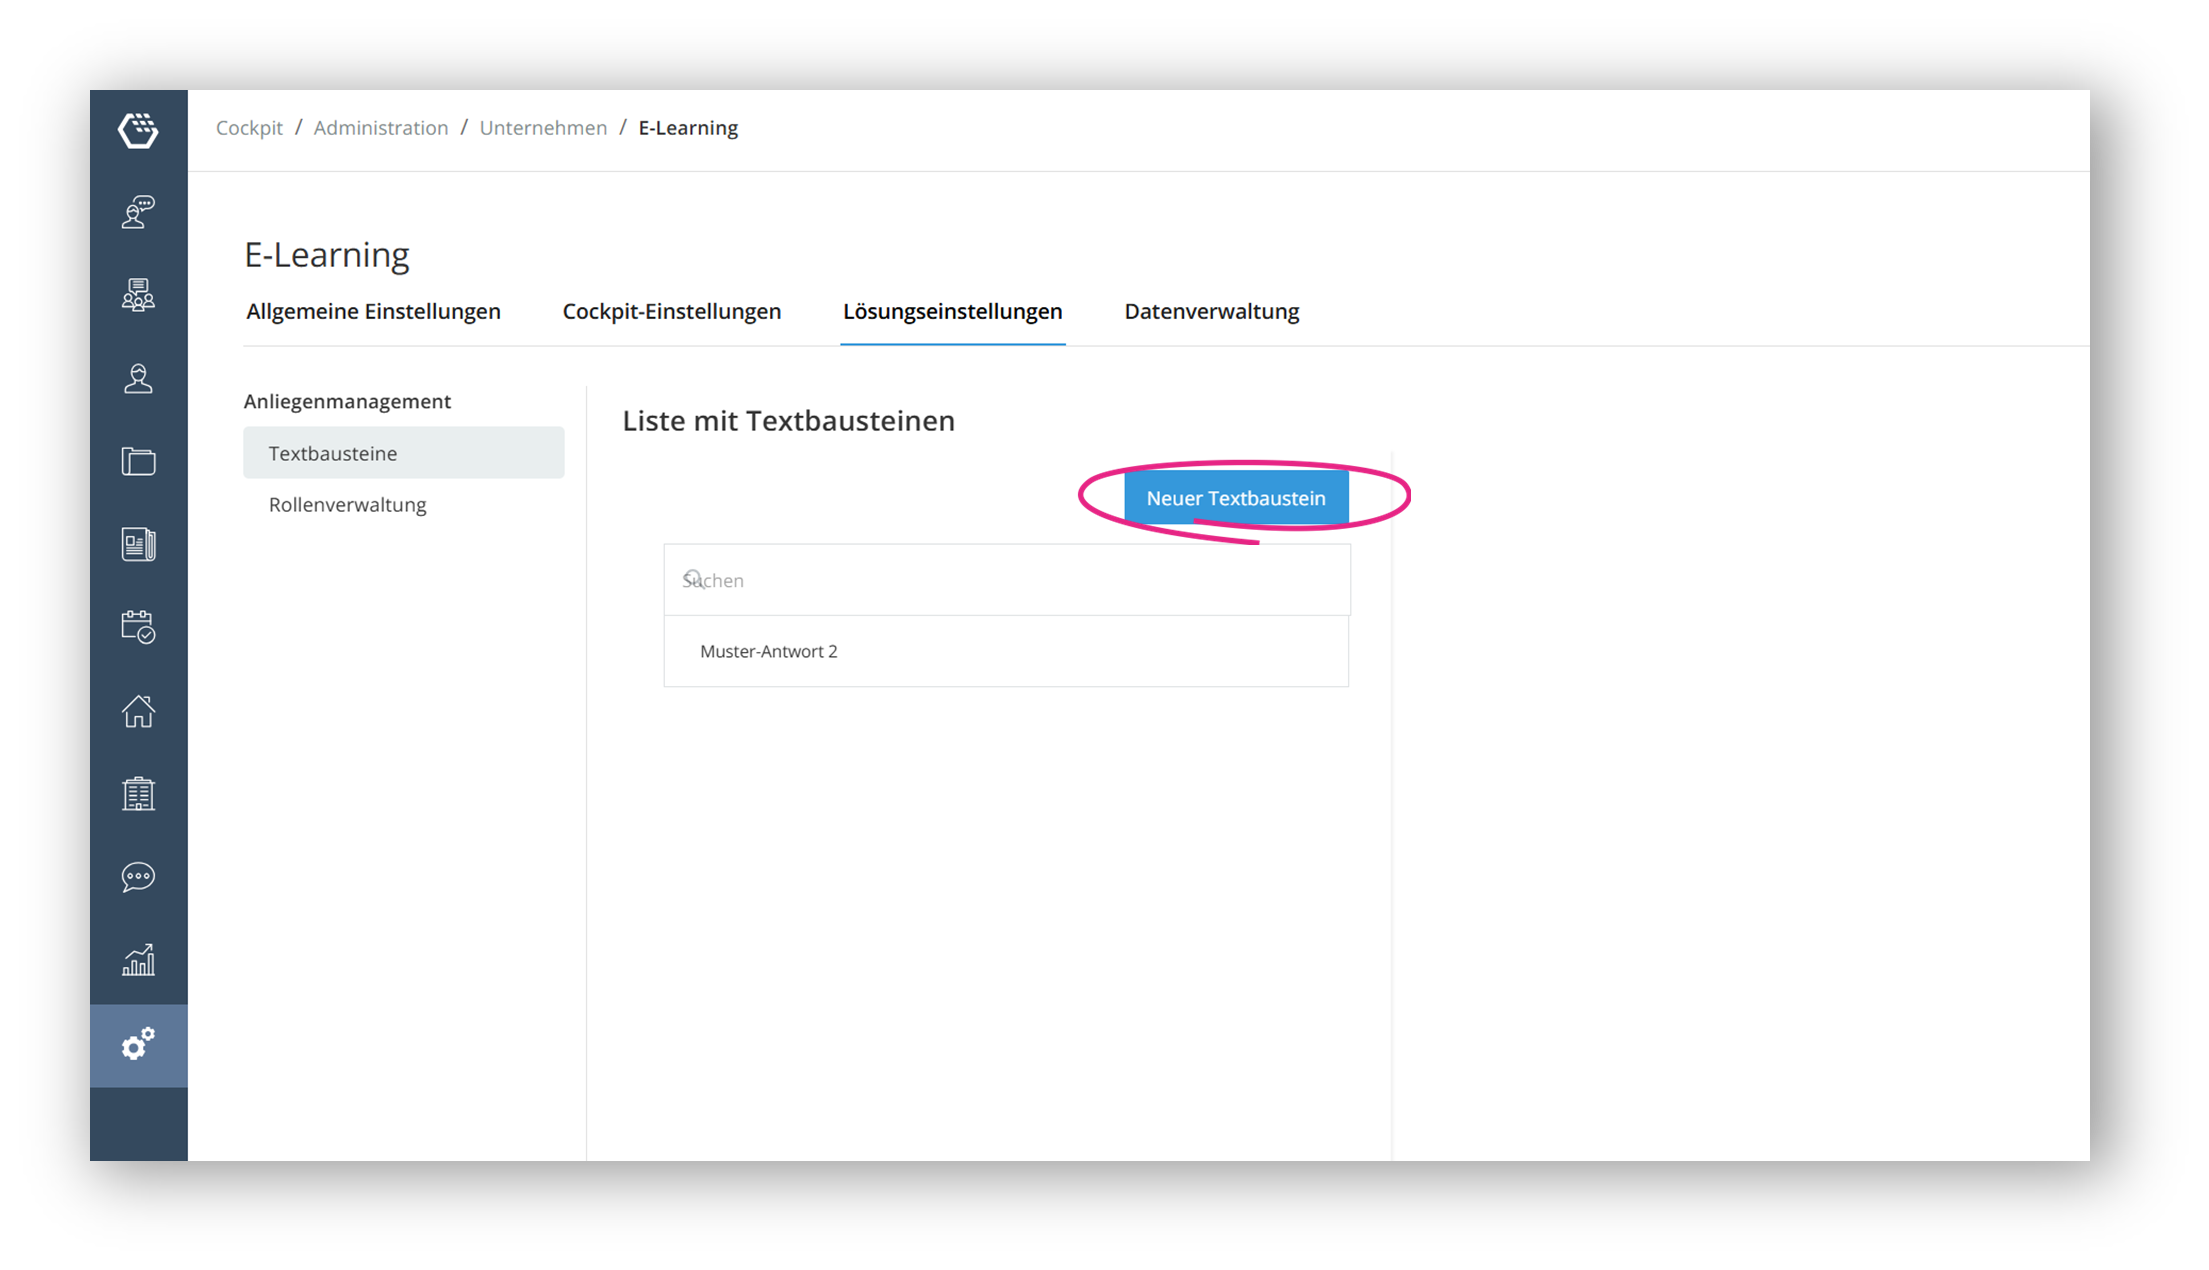The height and width of the screenshot is (1270, 2209).
Task: Open the person with speech bubble icon
Action: coord(138,212)
